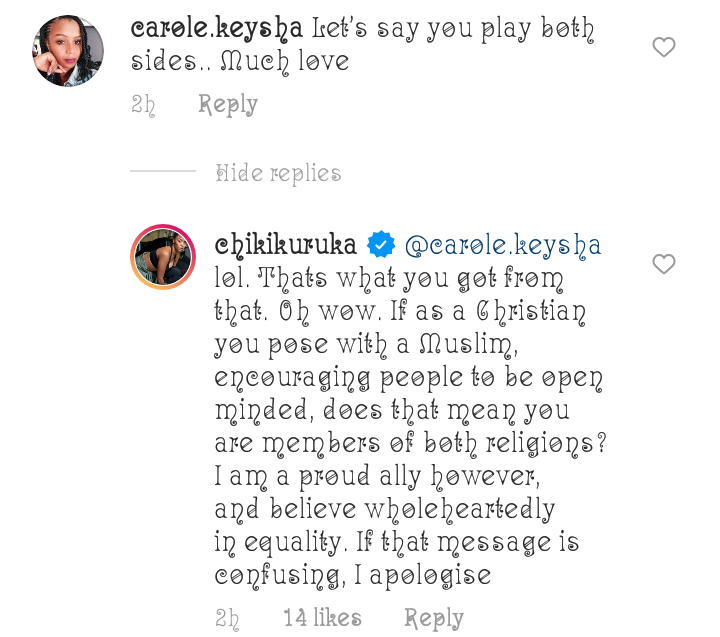Click the blue verified badge next to chikikuruka

(381, 245)
